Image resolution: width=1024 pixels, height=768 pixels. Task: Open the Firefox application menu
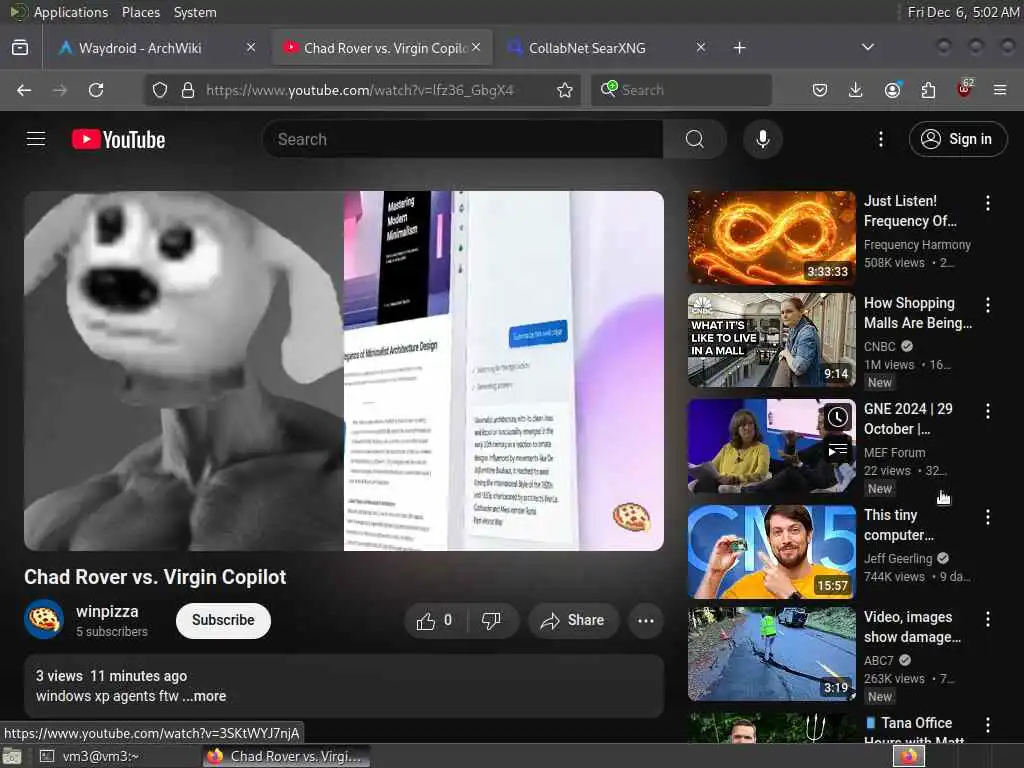1000,90
